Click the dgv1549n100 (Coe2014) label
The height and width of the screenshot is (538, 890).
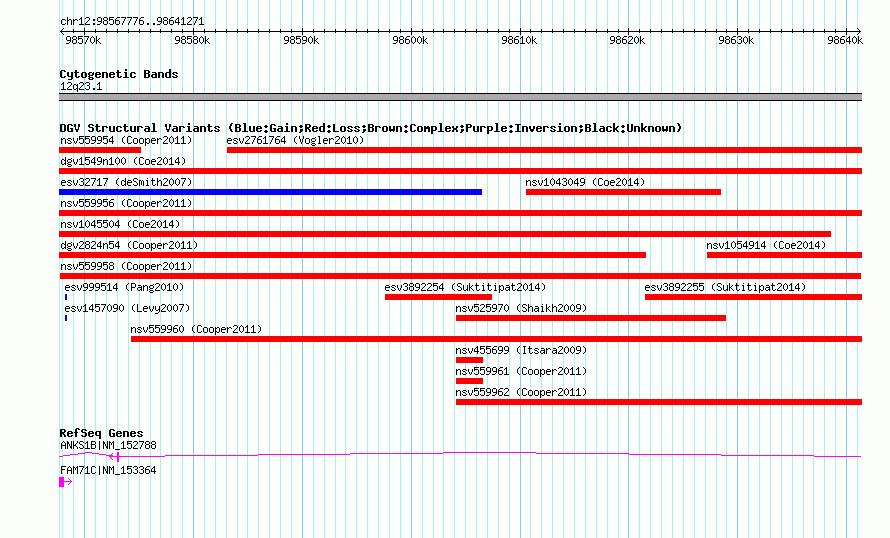tap(123, 161)
